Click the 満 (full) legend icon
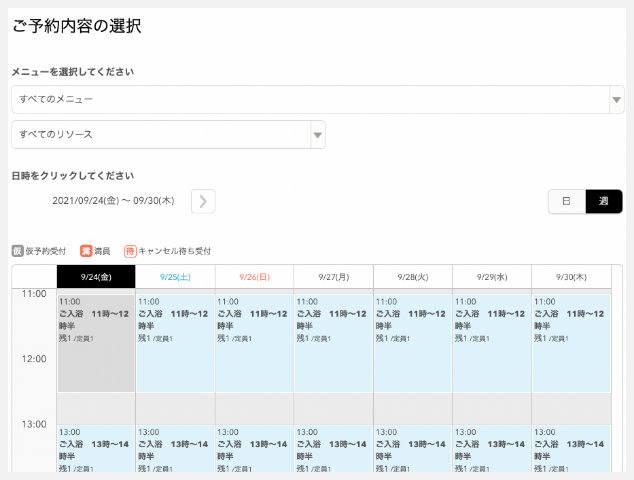The height and width of the screenshot is (480, 634). (86, 251)
